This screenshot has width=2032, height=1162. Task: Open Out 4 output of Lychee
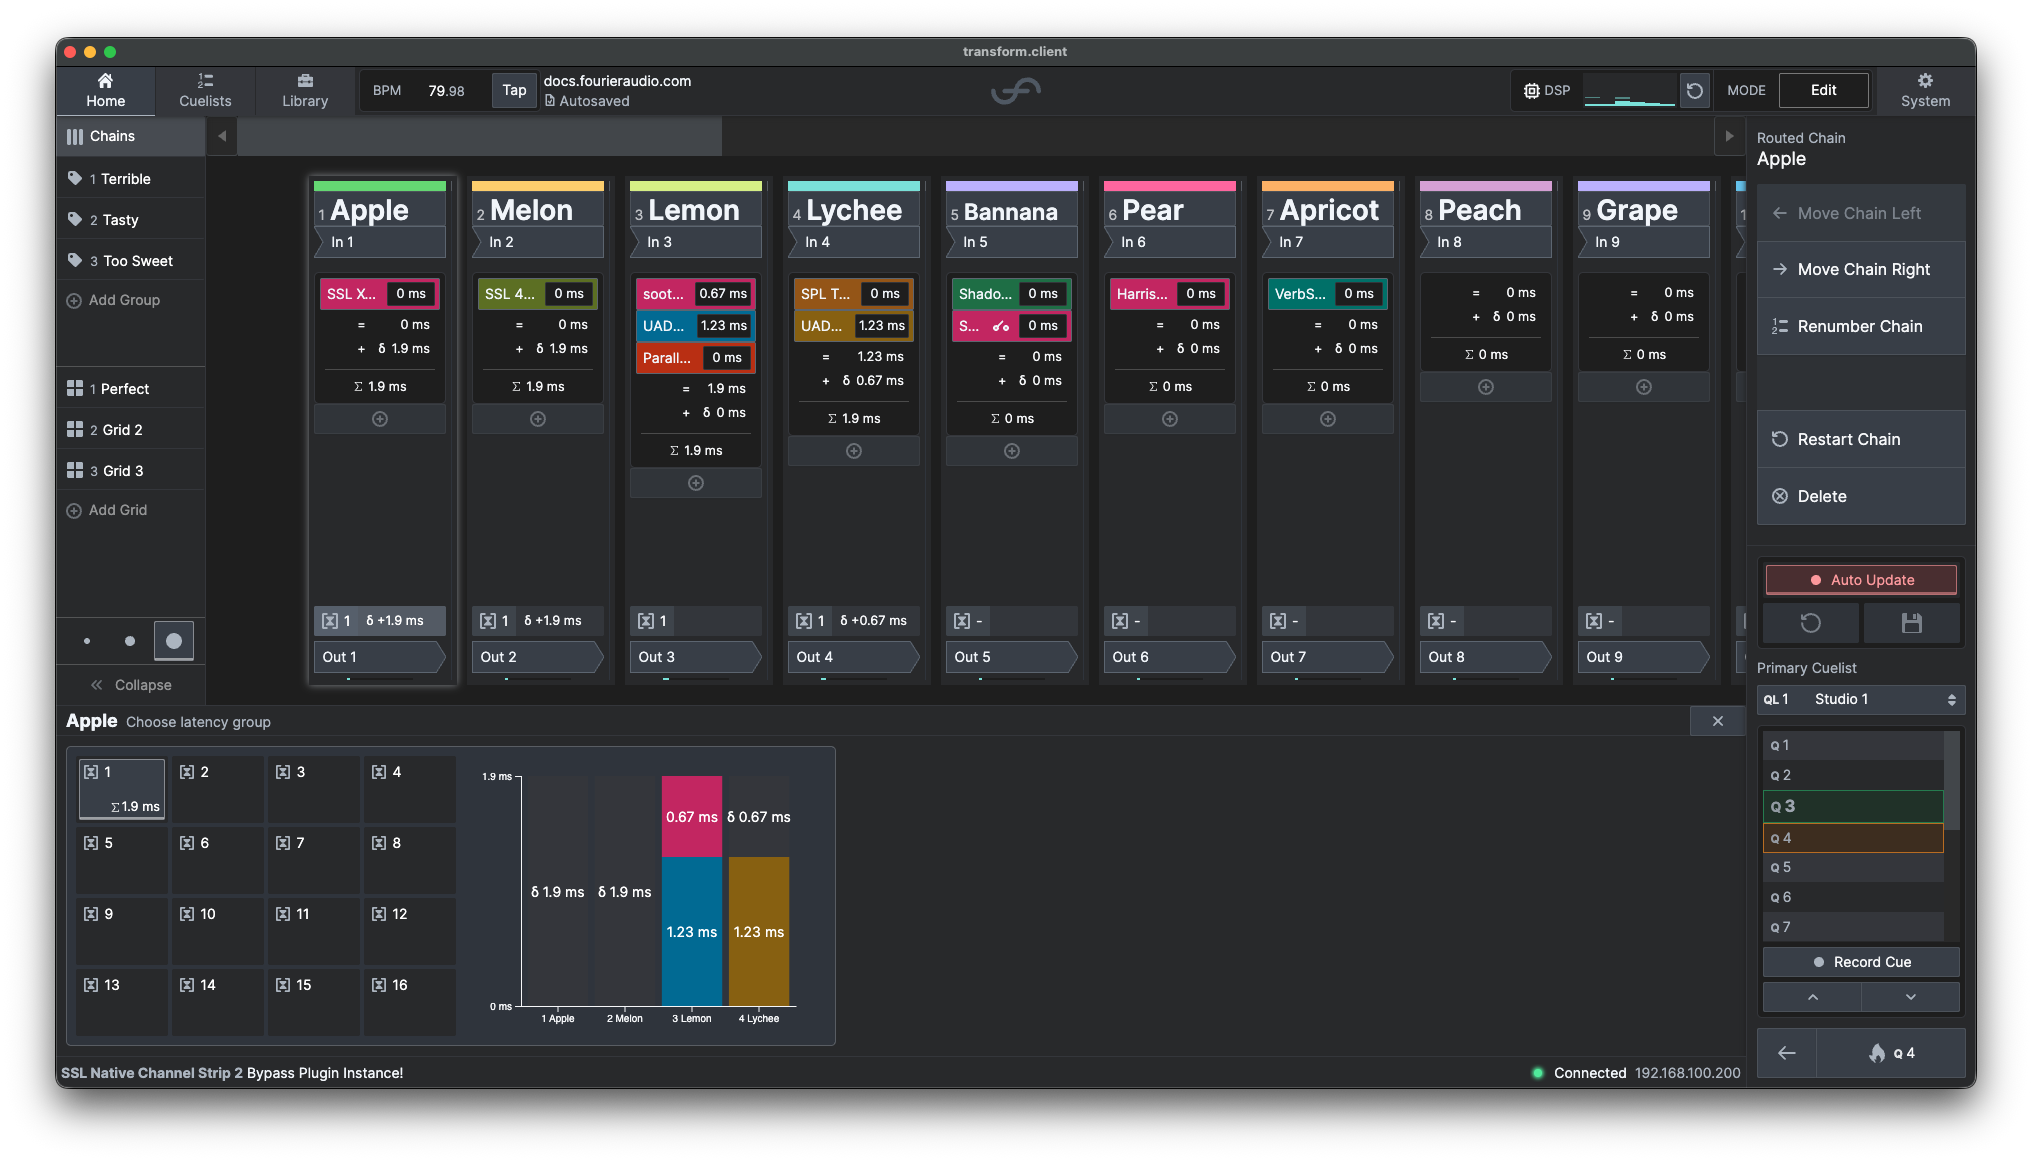(x=854, y=657)
